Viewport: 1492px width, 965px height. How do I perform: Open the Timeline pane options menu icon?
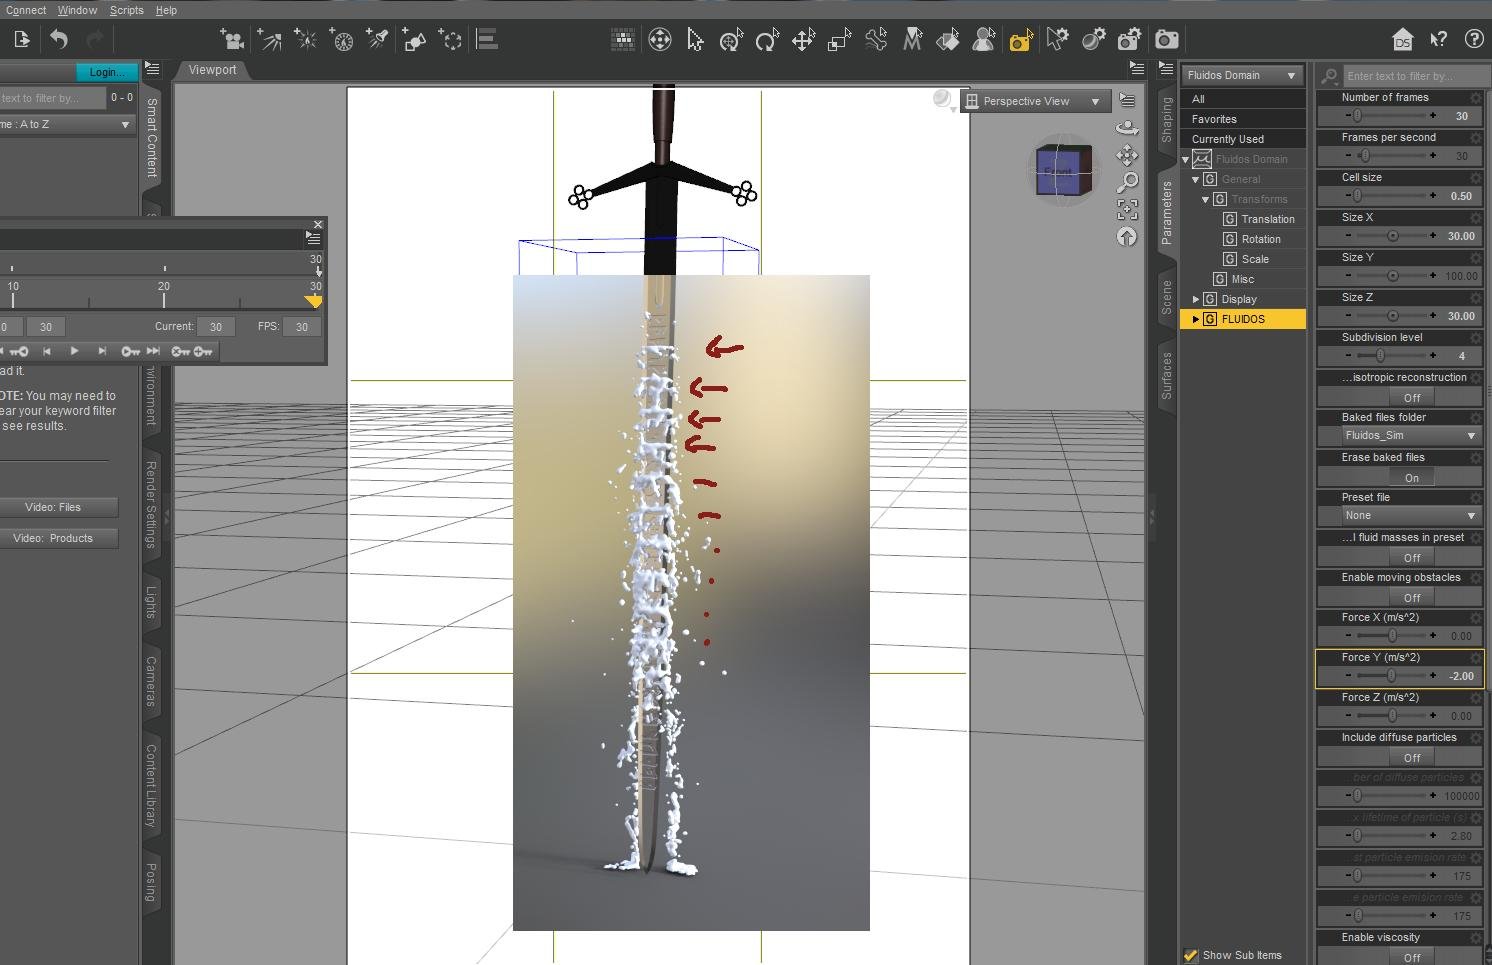[313, 238]
